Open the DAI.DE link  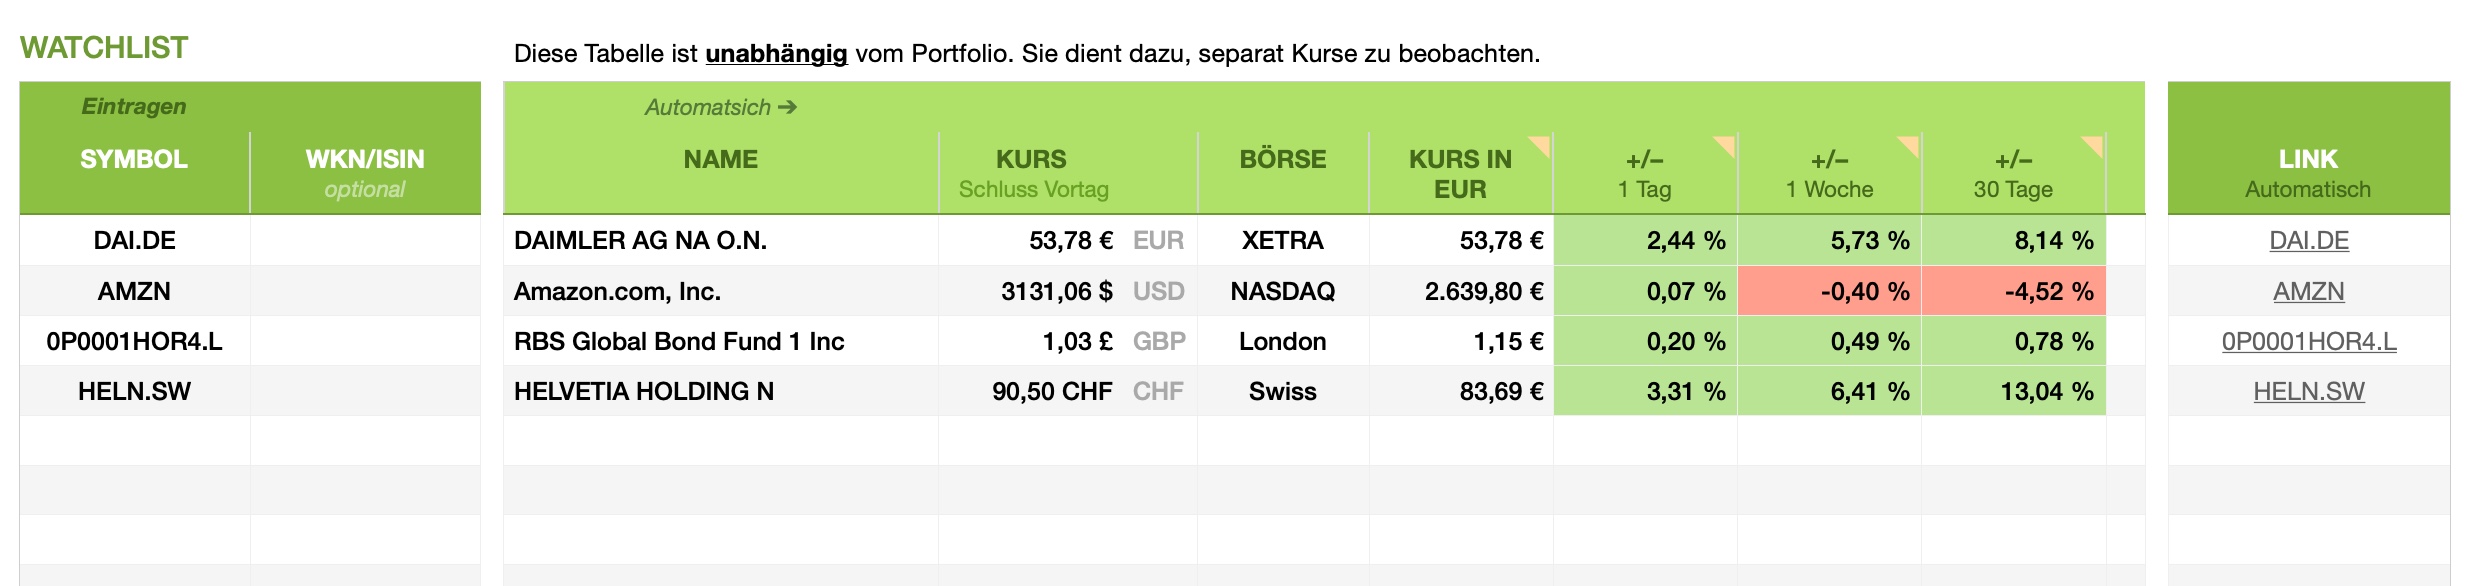[x=2308, y=241]
